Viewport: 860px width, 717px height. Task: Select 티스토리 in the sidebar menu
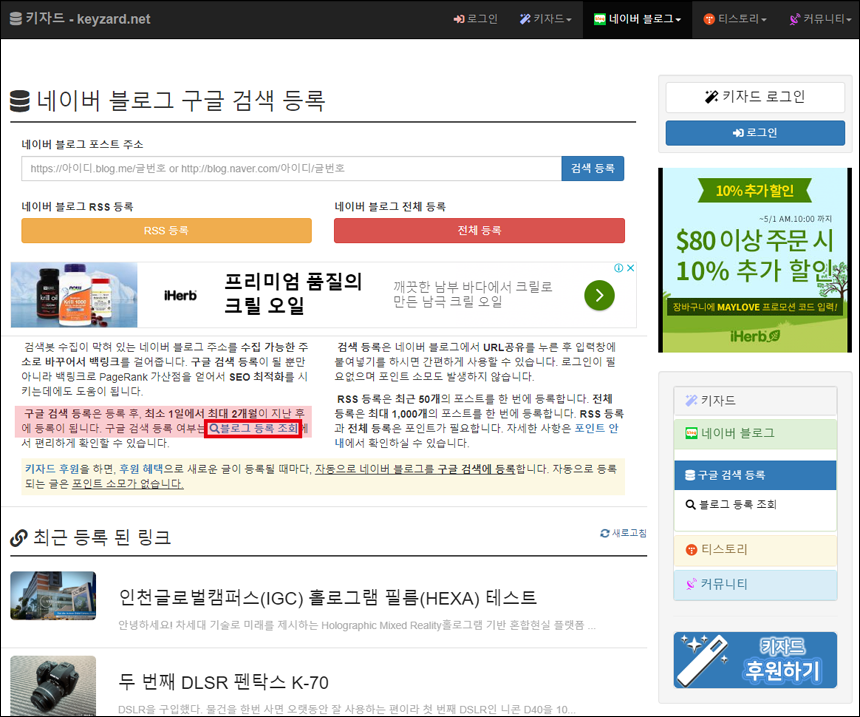(755, 549)
